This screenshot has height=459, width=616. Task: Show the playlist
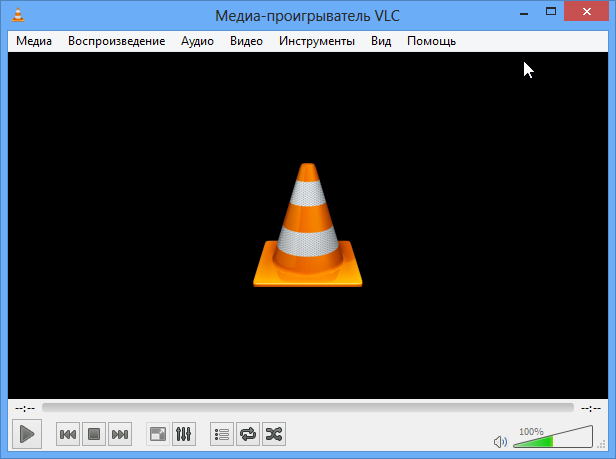[x=222, y=434]
